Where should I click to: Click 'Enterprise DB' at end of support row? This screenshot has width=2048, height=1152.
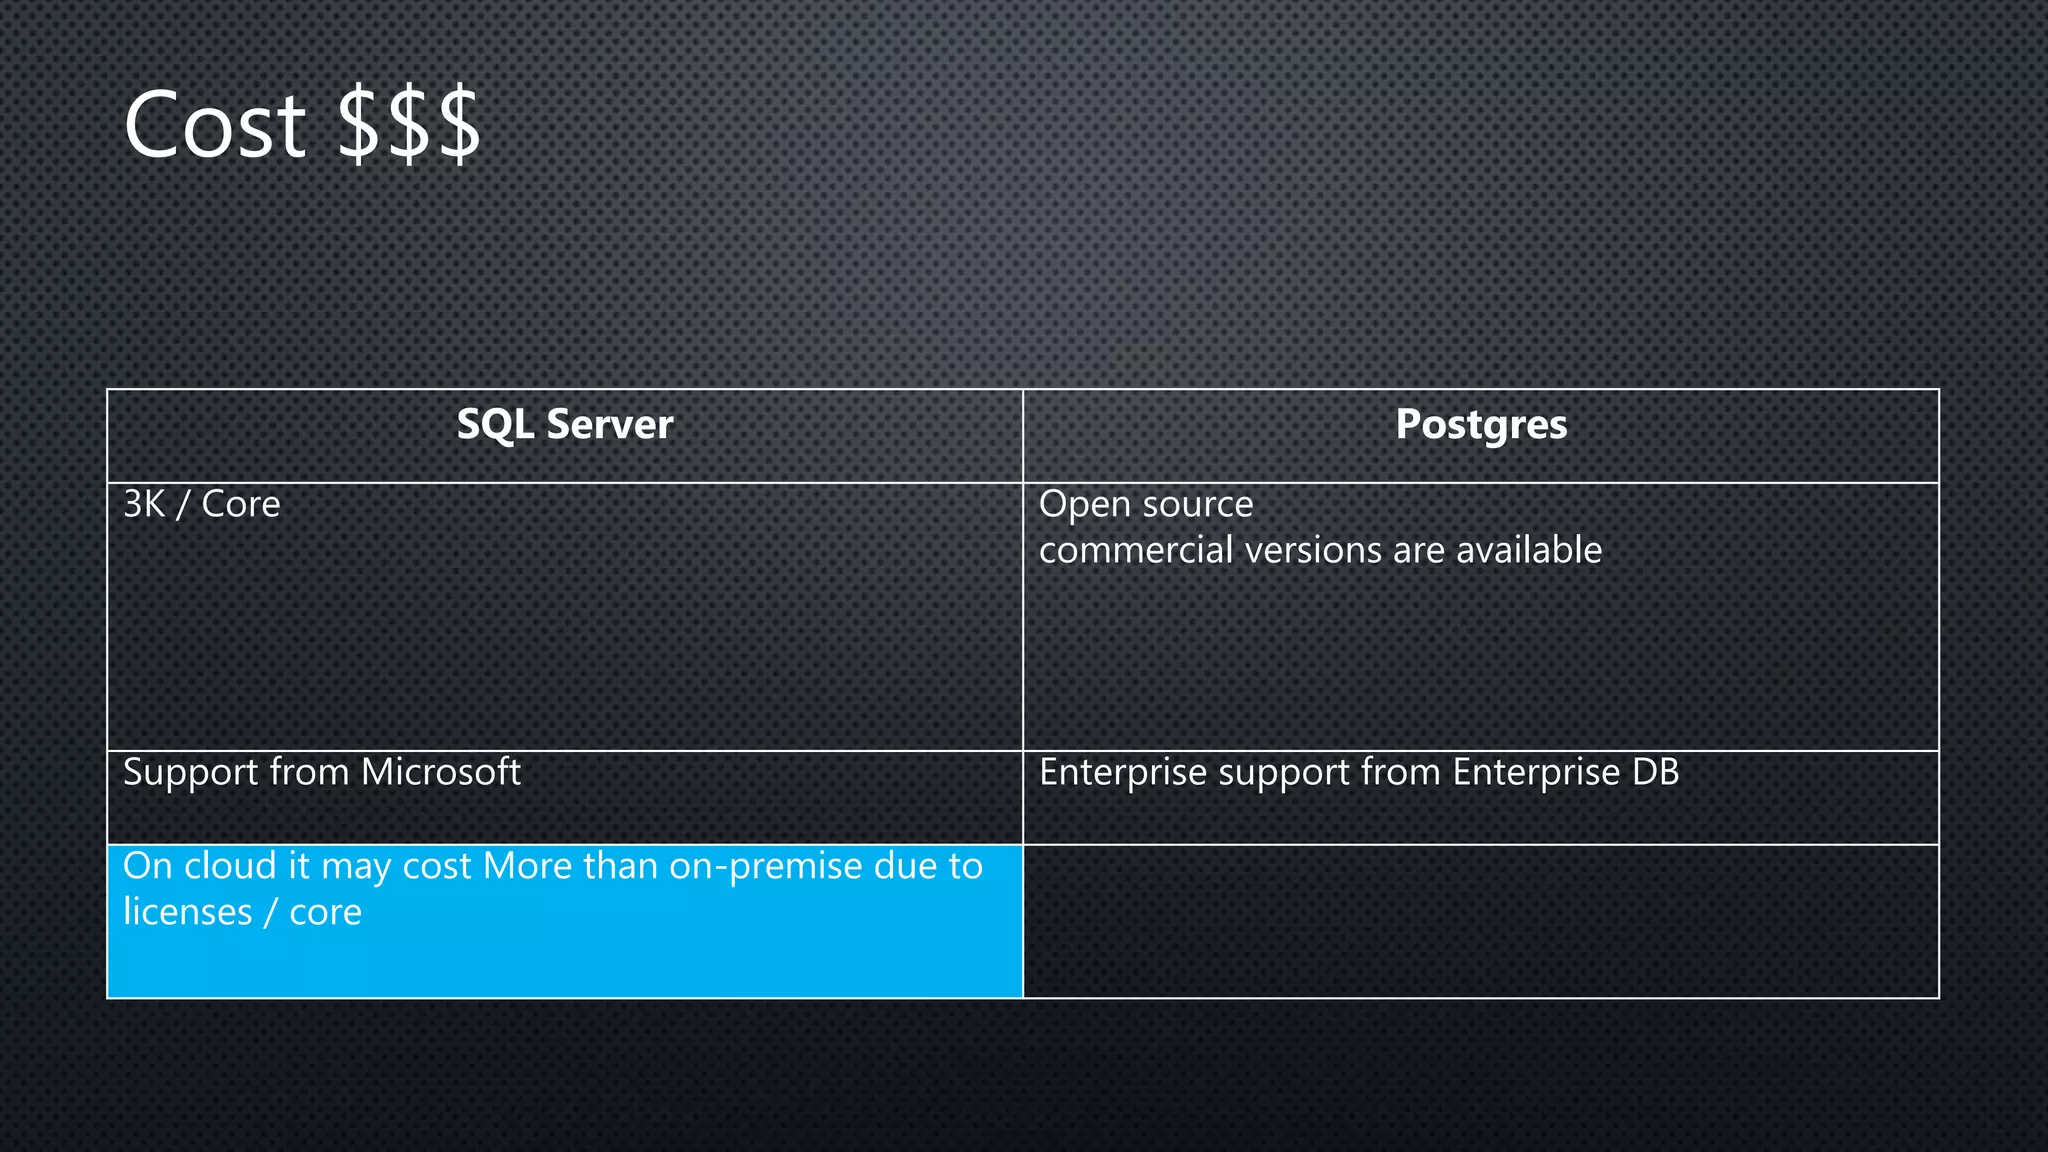pos(1566,772)
